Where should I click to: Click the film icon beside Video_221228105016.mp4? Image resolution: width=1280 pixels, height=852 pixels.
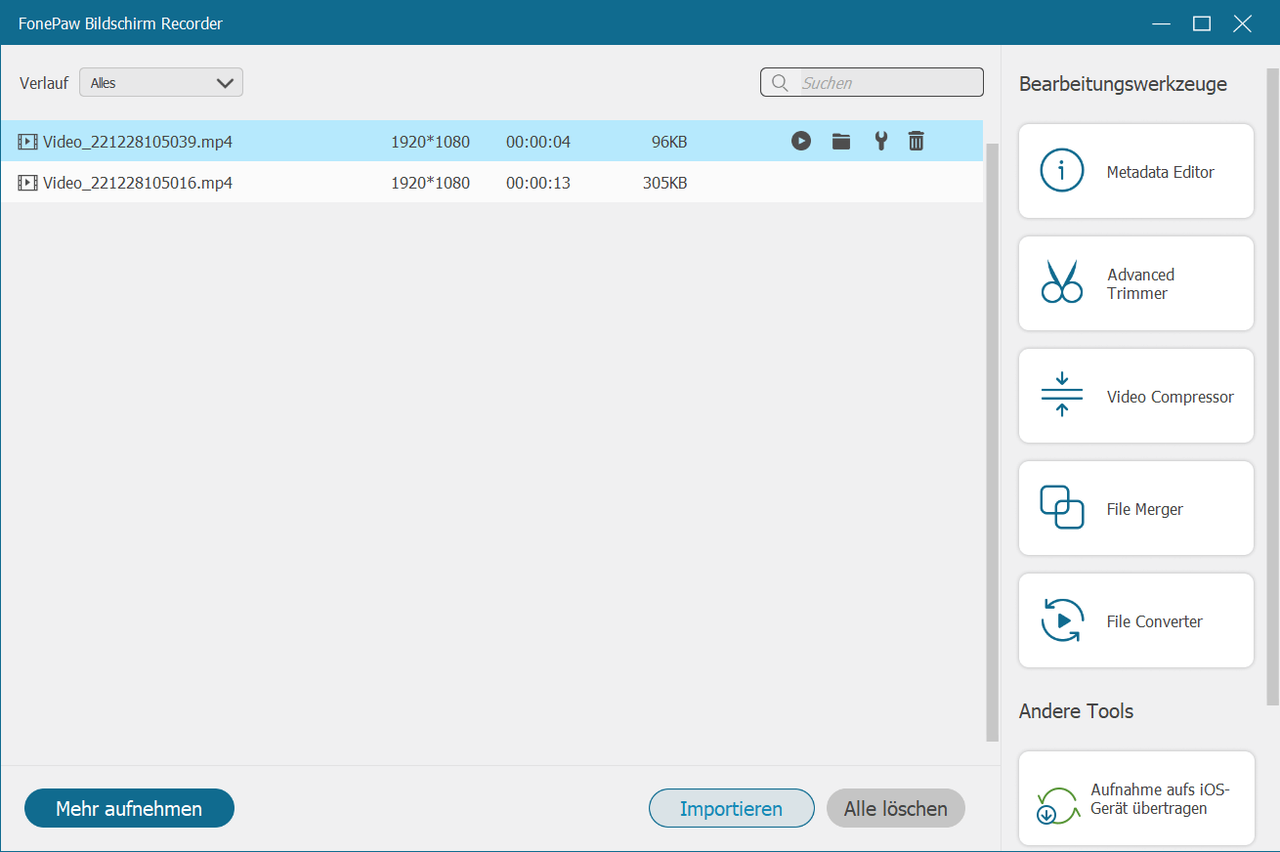coord(28,183)
